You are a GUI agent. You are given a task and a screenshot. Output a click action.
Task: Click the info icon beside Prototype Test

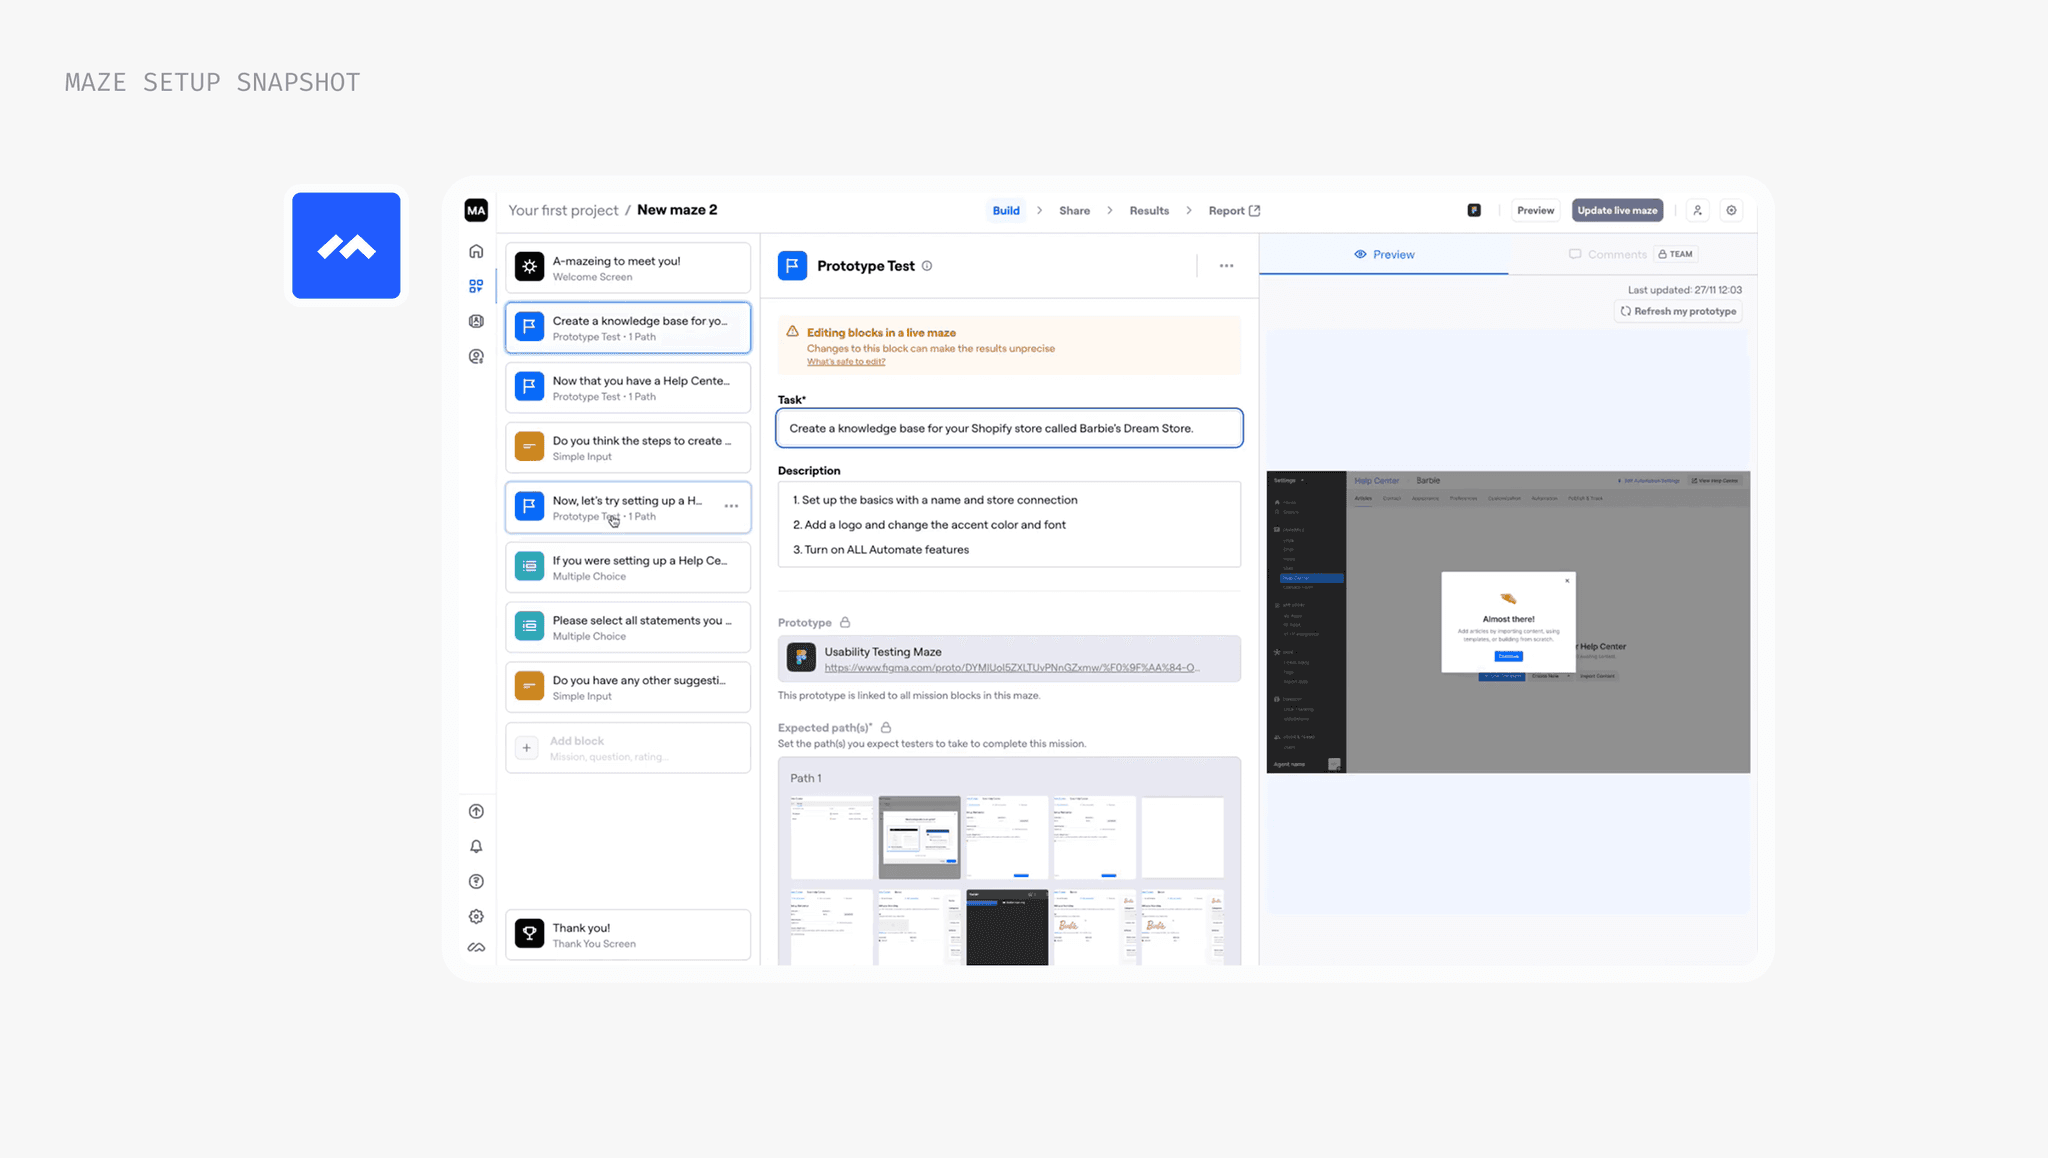click(927, 266)
